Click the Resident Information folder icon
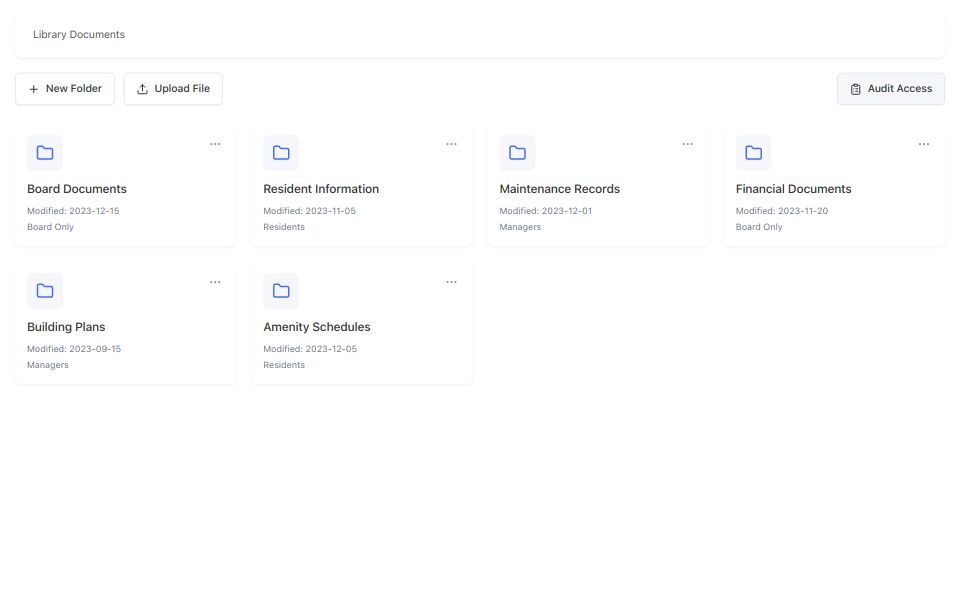960x600 pixels. (x=281, y=153)
